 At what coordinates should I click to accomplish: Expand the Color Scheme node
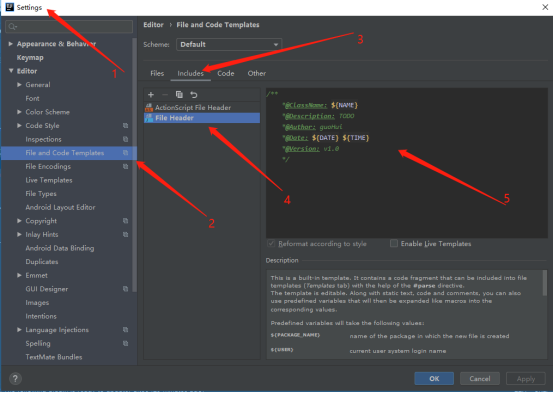click(x=19, y=112)
